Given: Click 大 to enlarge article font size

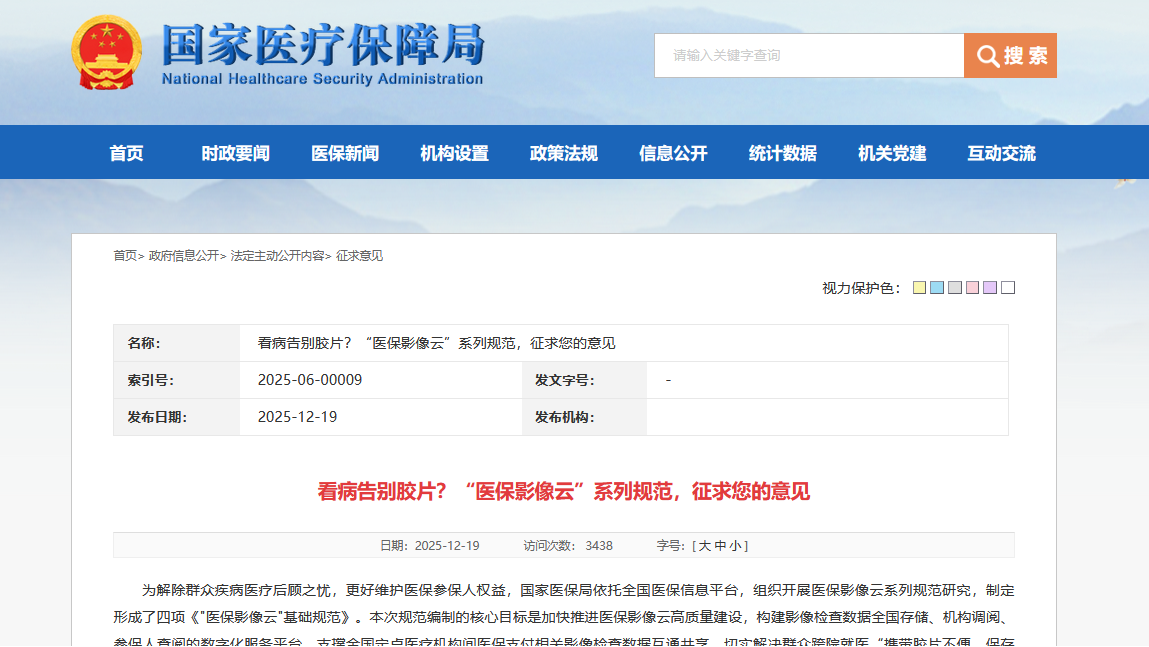Looking at the screenshot, I should 701,544.
